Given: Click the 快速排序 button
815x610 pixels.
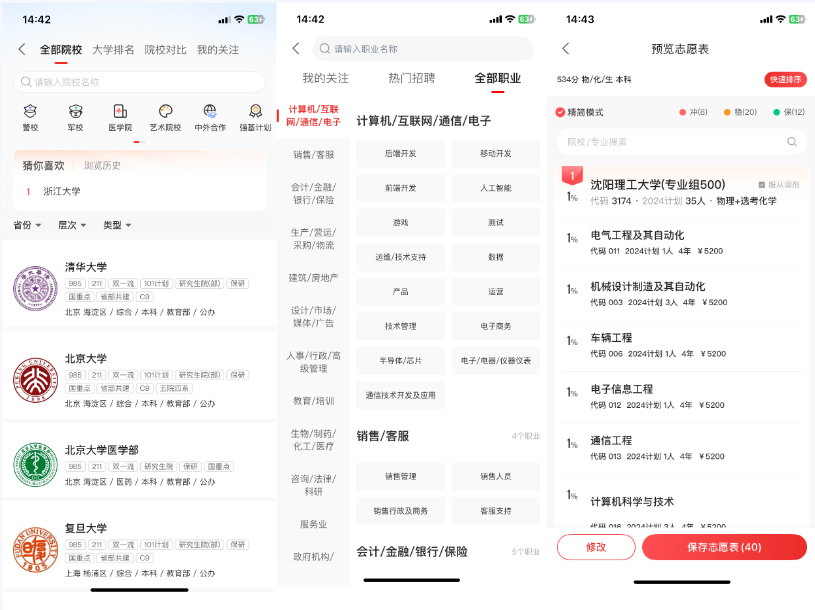Looking at the screenshot, I should pos(785,79).
